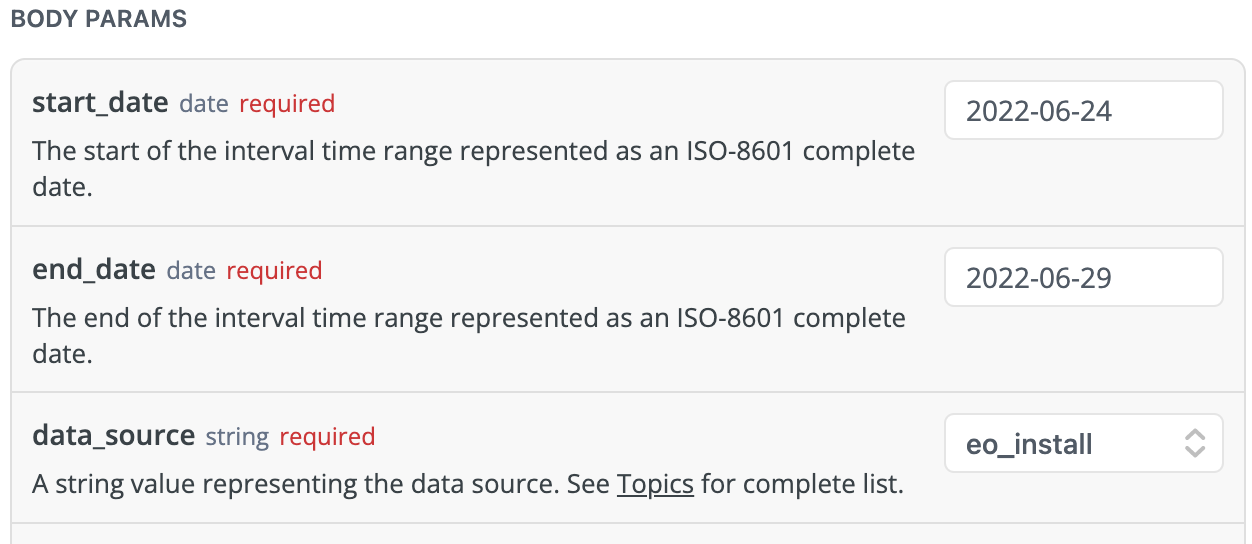Viewport: 1252px width, 544px height.
Task: Open the eo_install data source dropdown
Action: (x=1082, y=443)
